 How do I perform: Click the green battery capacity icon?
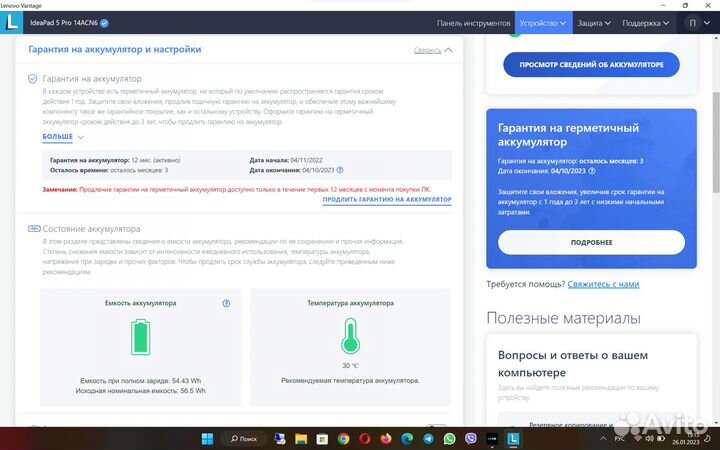click(x=141, y=338)
